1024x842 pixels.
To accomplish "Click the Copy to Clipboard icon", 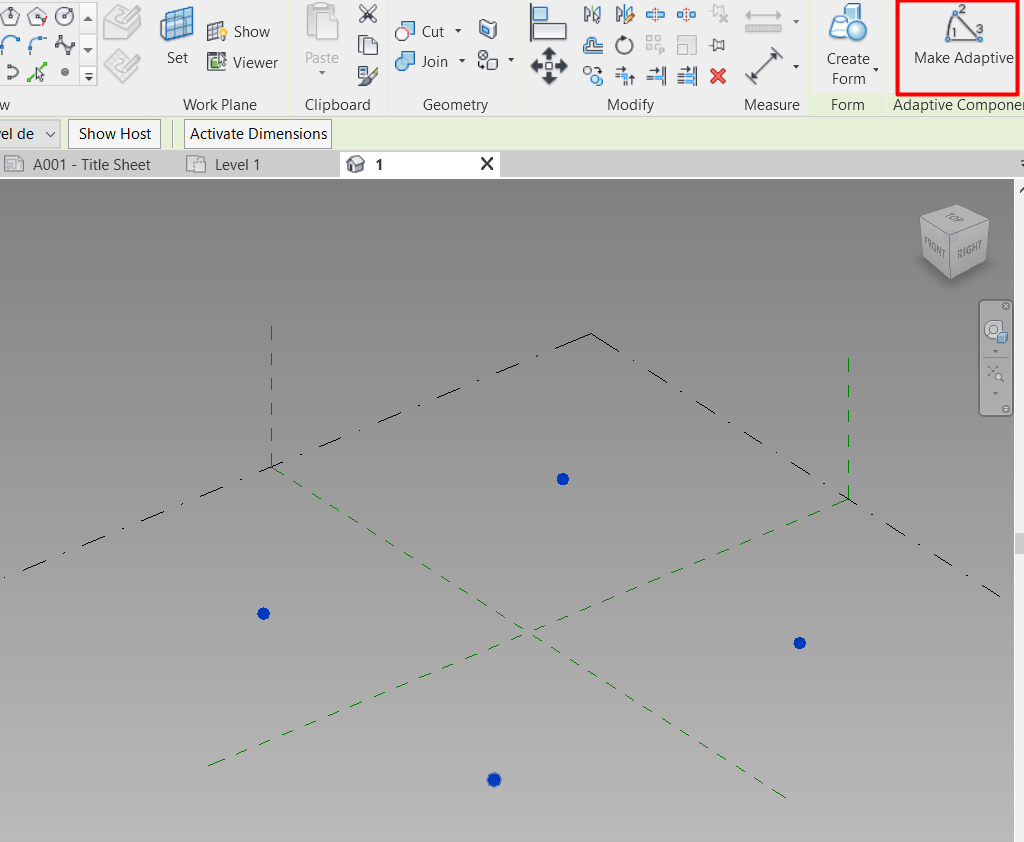I will (368, 45).
